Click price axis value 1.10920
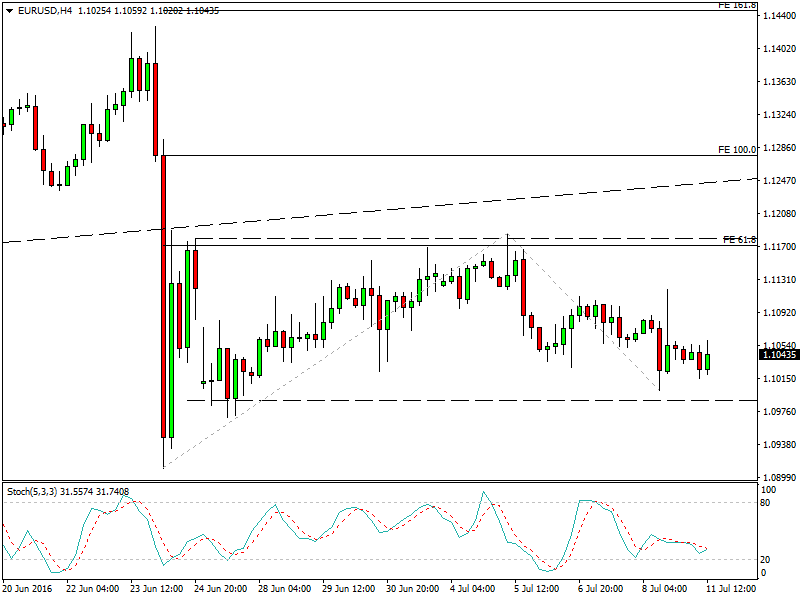Viewport: 800px width, 600px height. pos(779,312)
